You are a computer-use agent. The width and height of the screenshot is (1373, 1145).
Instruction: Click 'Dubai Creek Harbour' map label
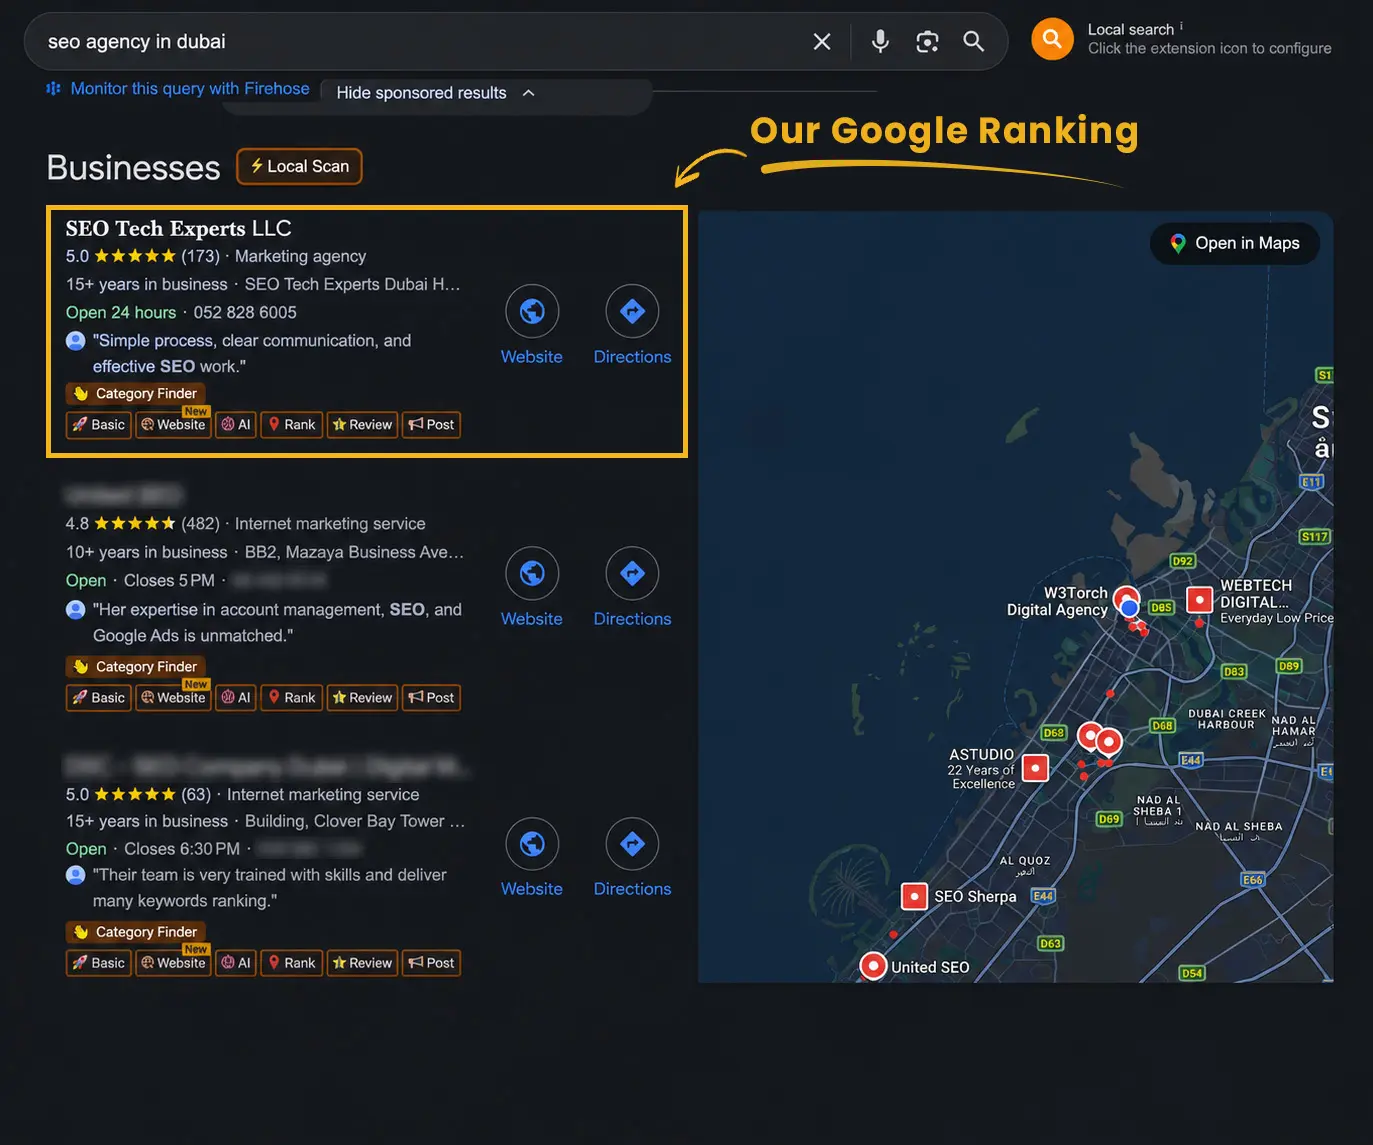coord(1226,719)
